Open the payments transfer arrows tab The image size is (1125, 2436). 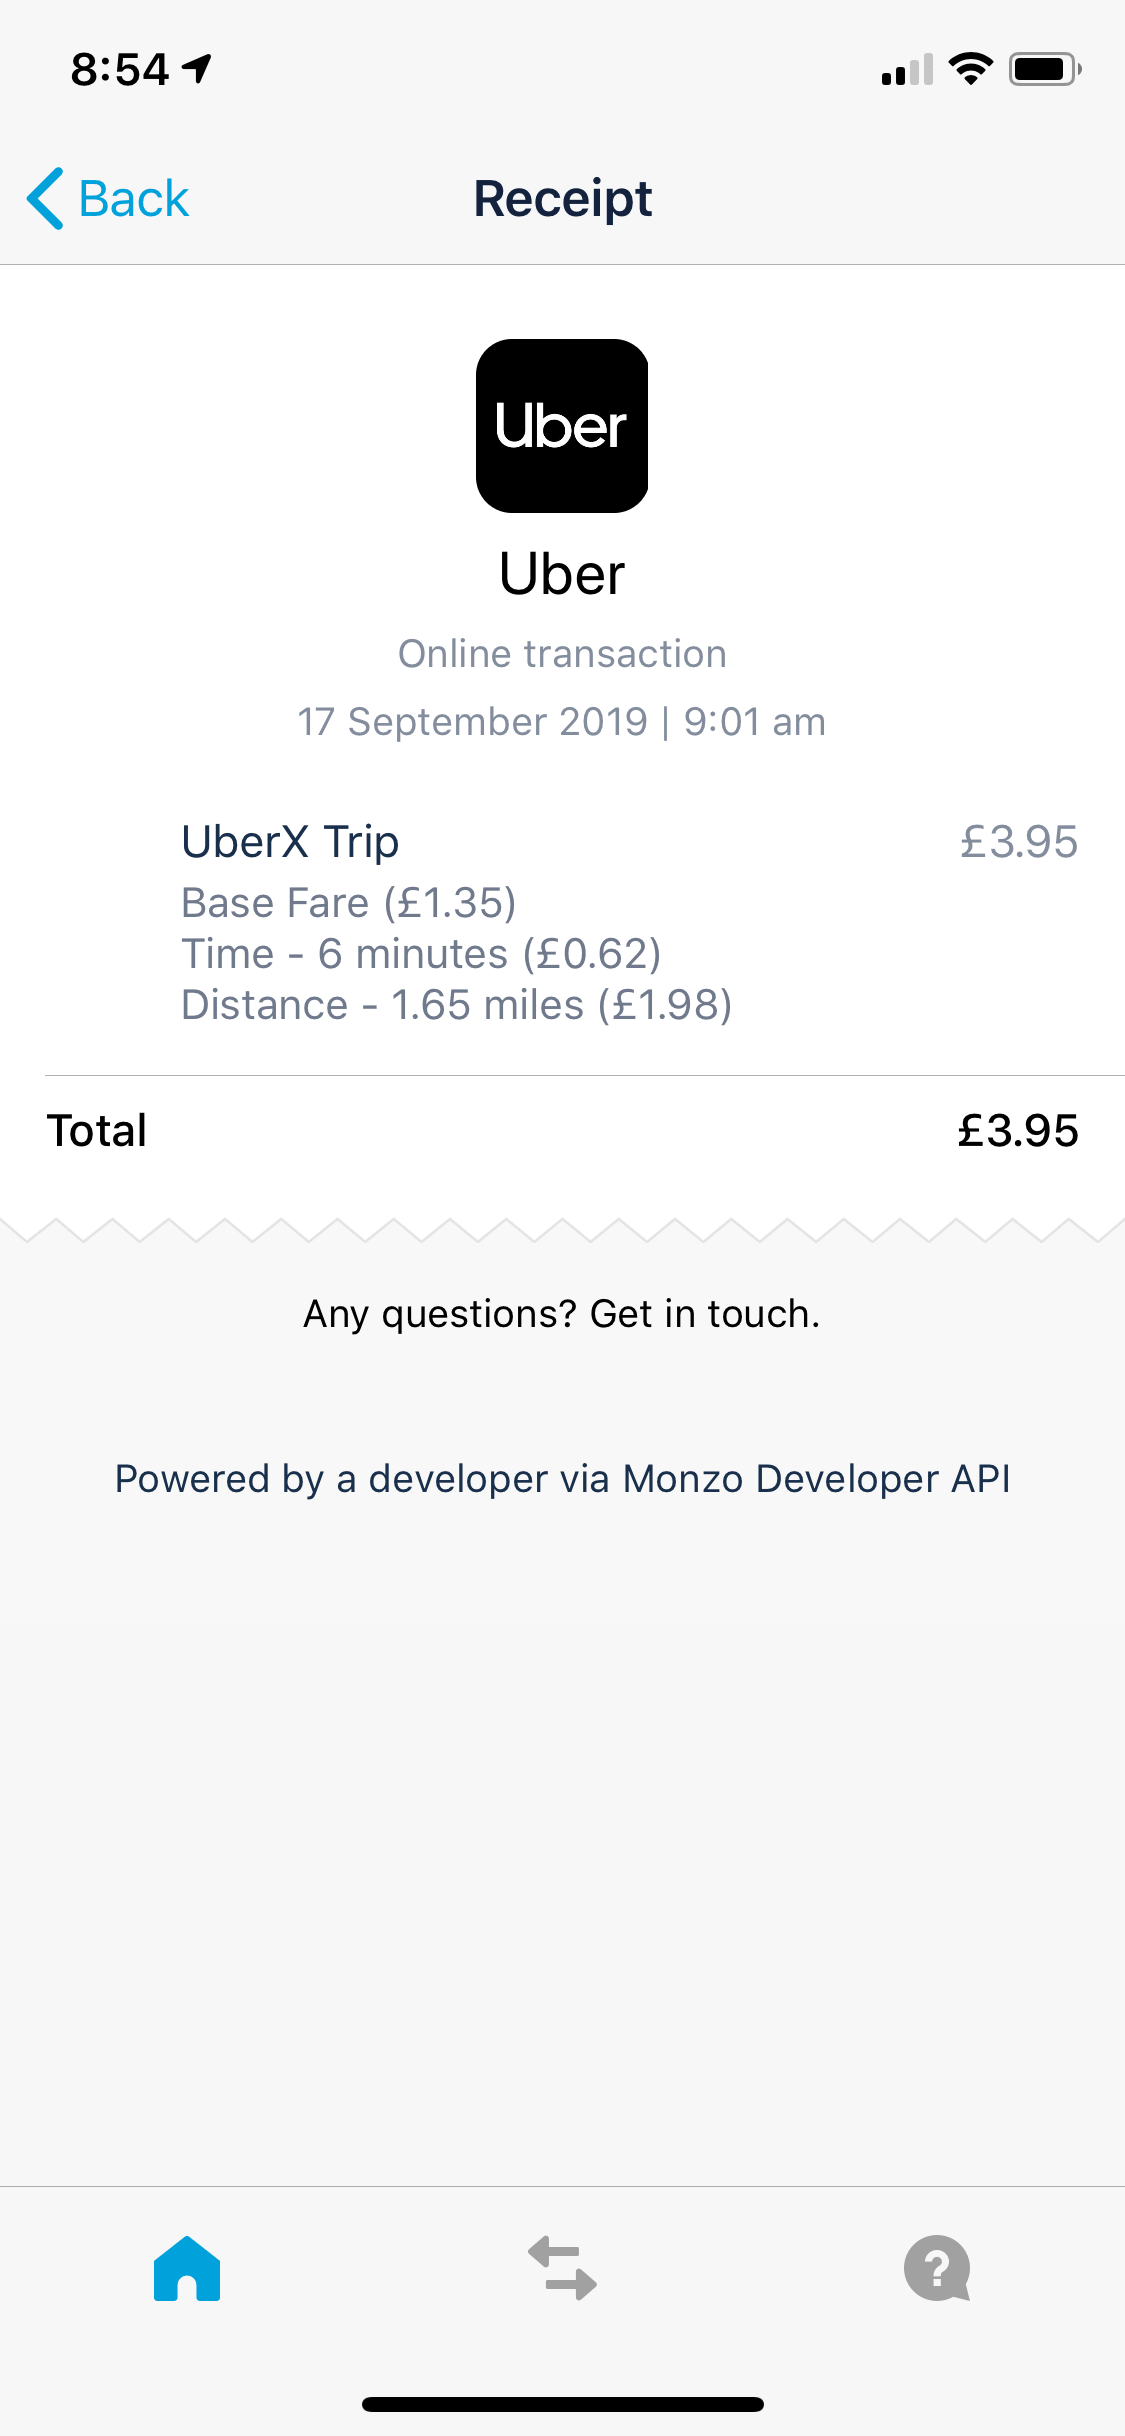click(562, 2269)
